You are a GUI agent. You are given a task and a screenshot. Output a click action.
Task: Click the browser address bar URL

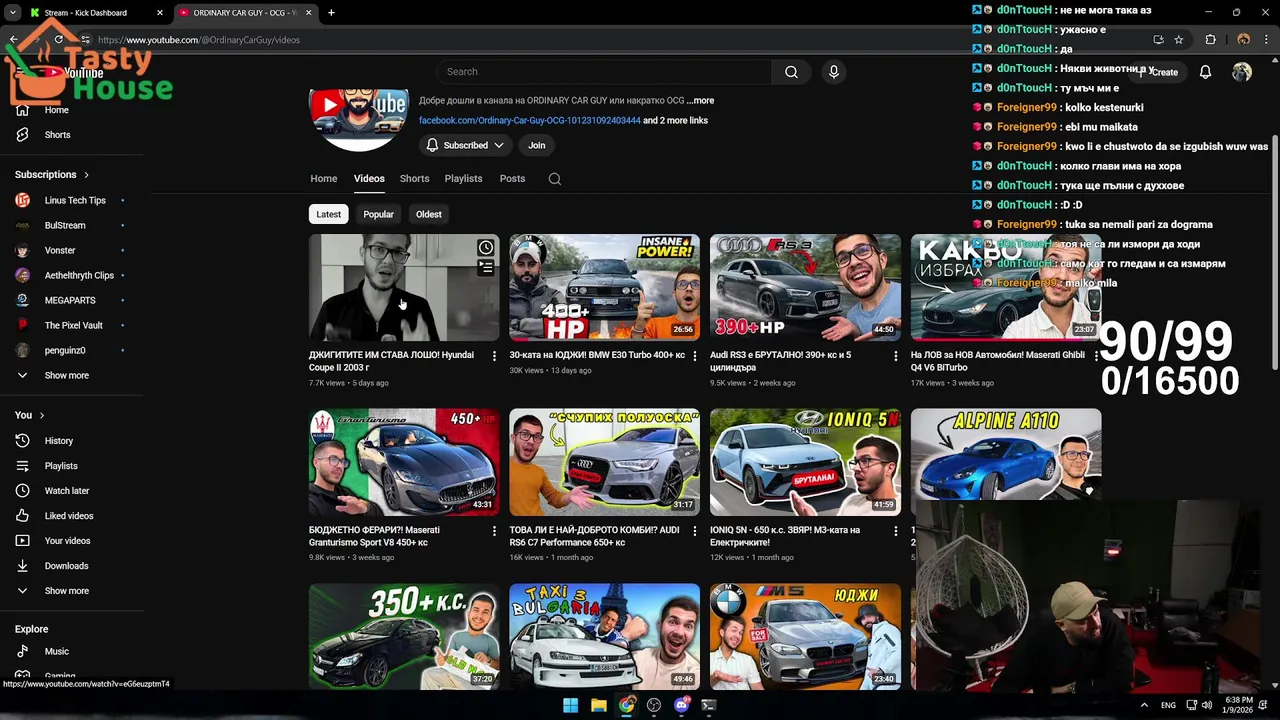point(200,40)
